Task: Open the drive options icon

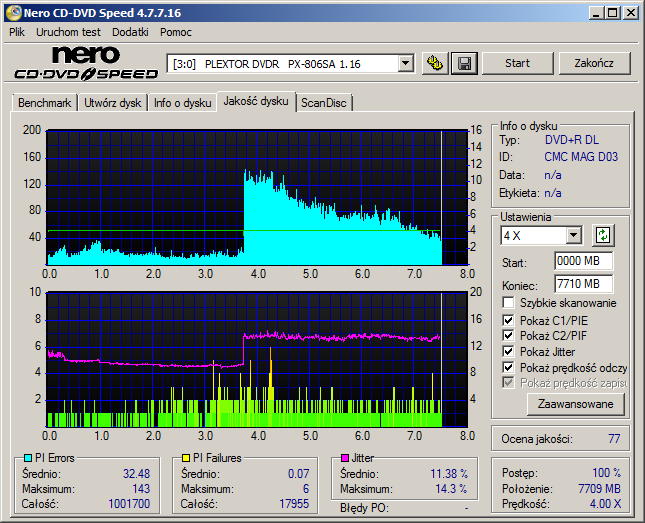Action: [435, 63]
